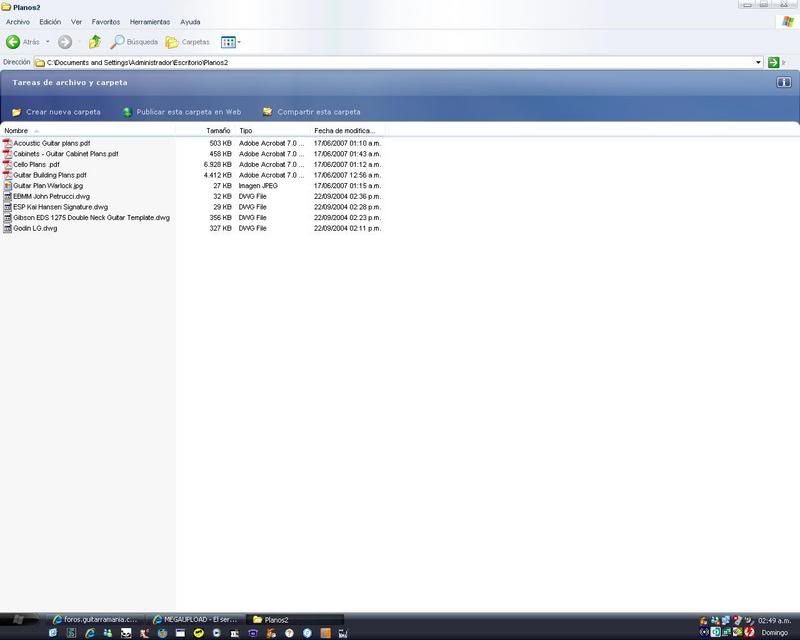Go up one folder level icon
Viewport: 800px width, 640px height.
tap(94, 42)
